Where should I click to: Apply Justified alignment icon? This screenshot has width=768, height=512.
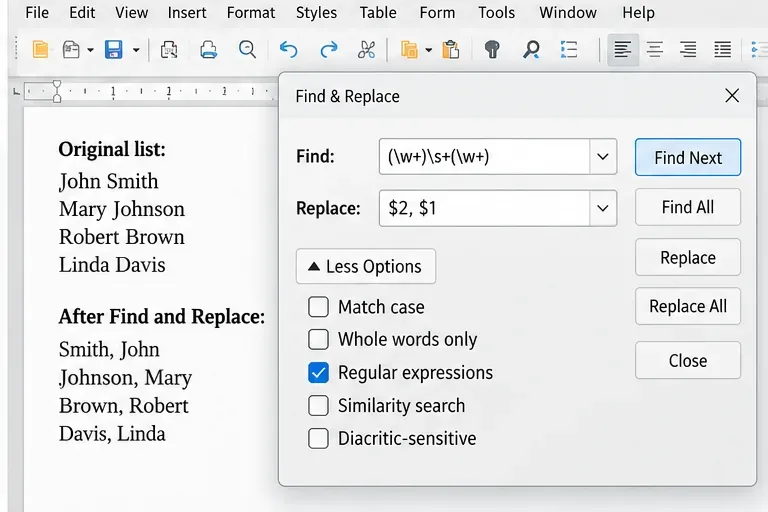pyautogui.click(x=722, y=50)
